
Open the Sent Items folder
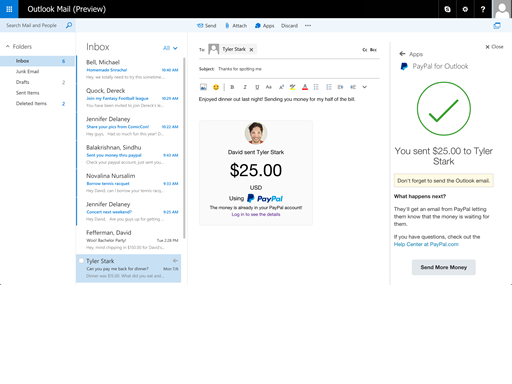[x=37, y=93]
